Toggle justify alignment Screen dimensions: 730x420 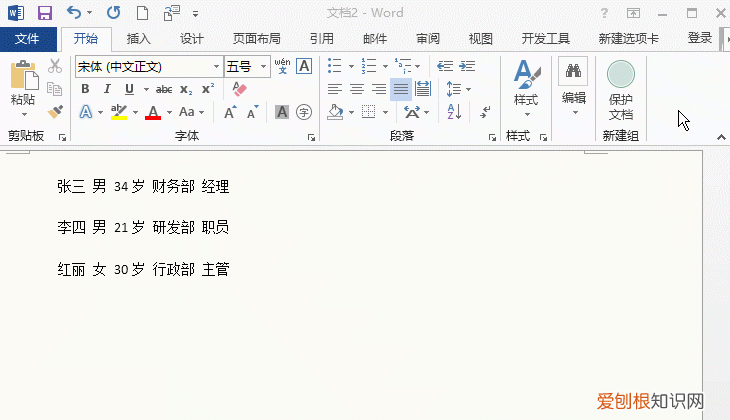click(401, 89)
